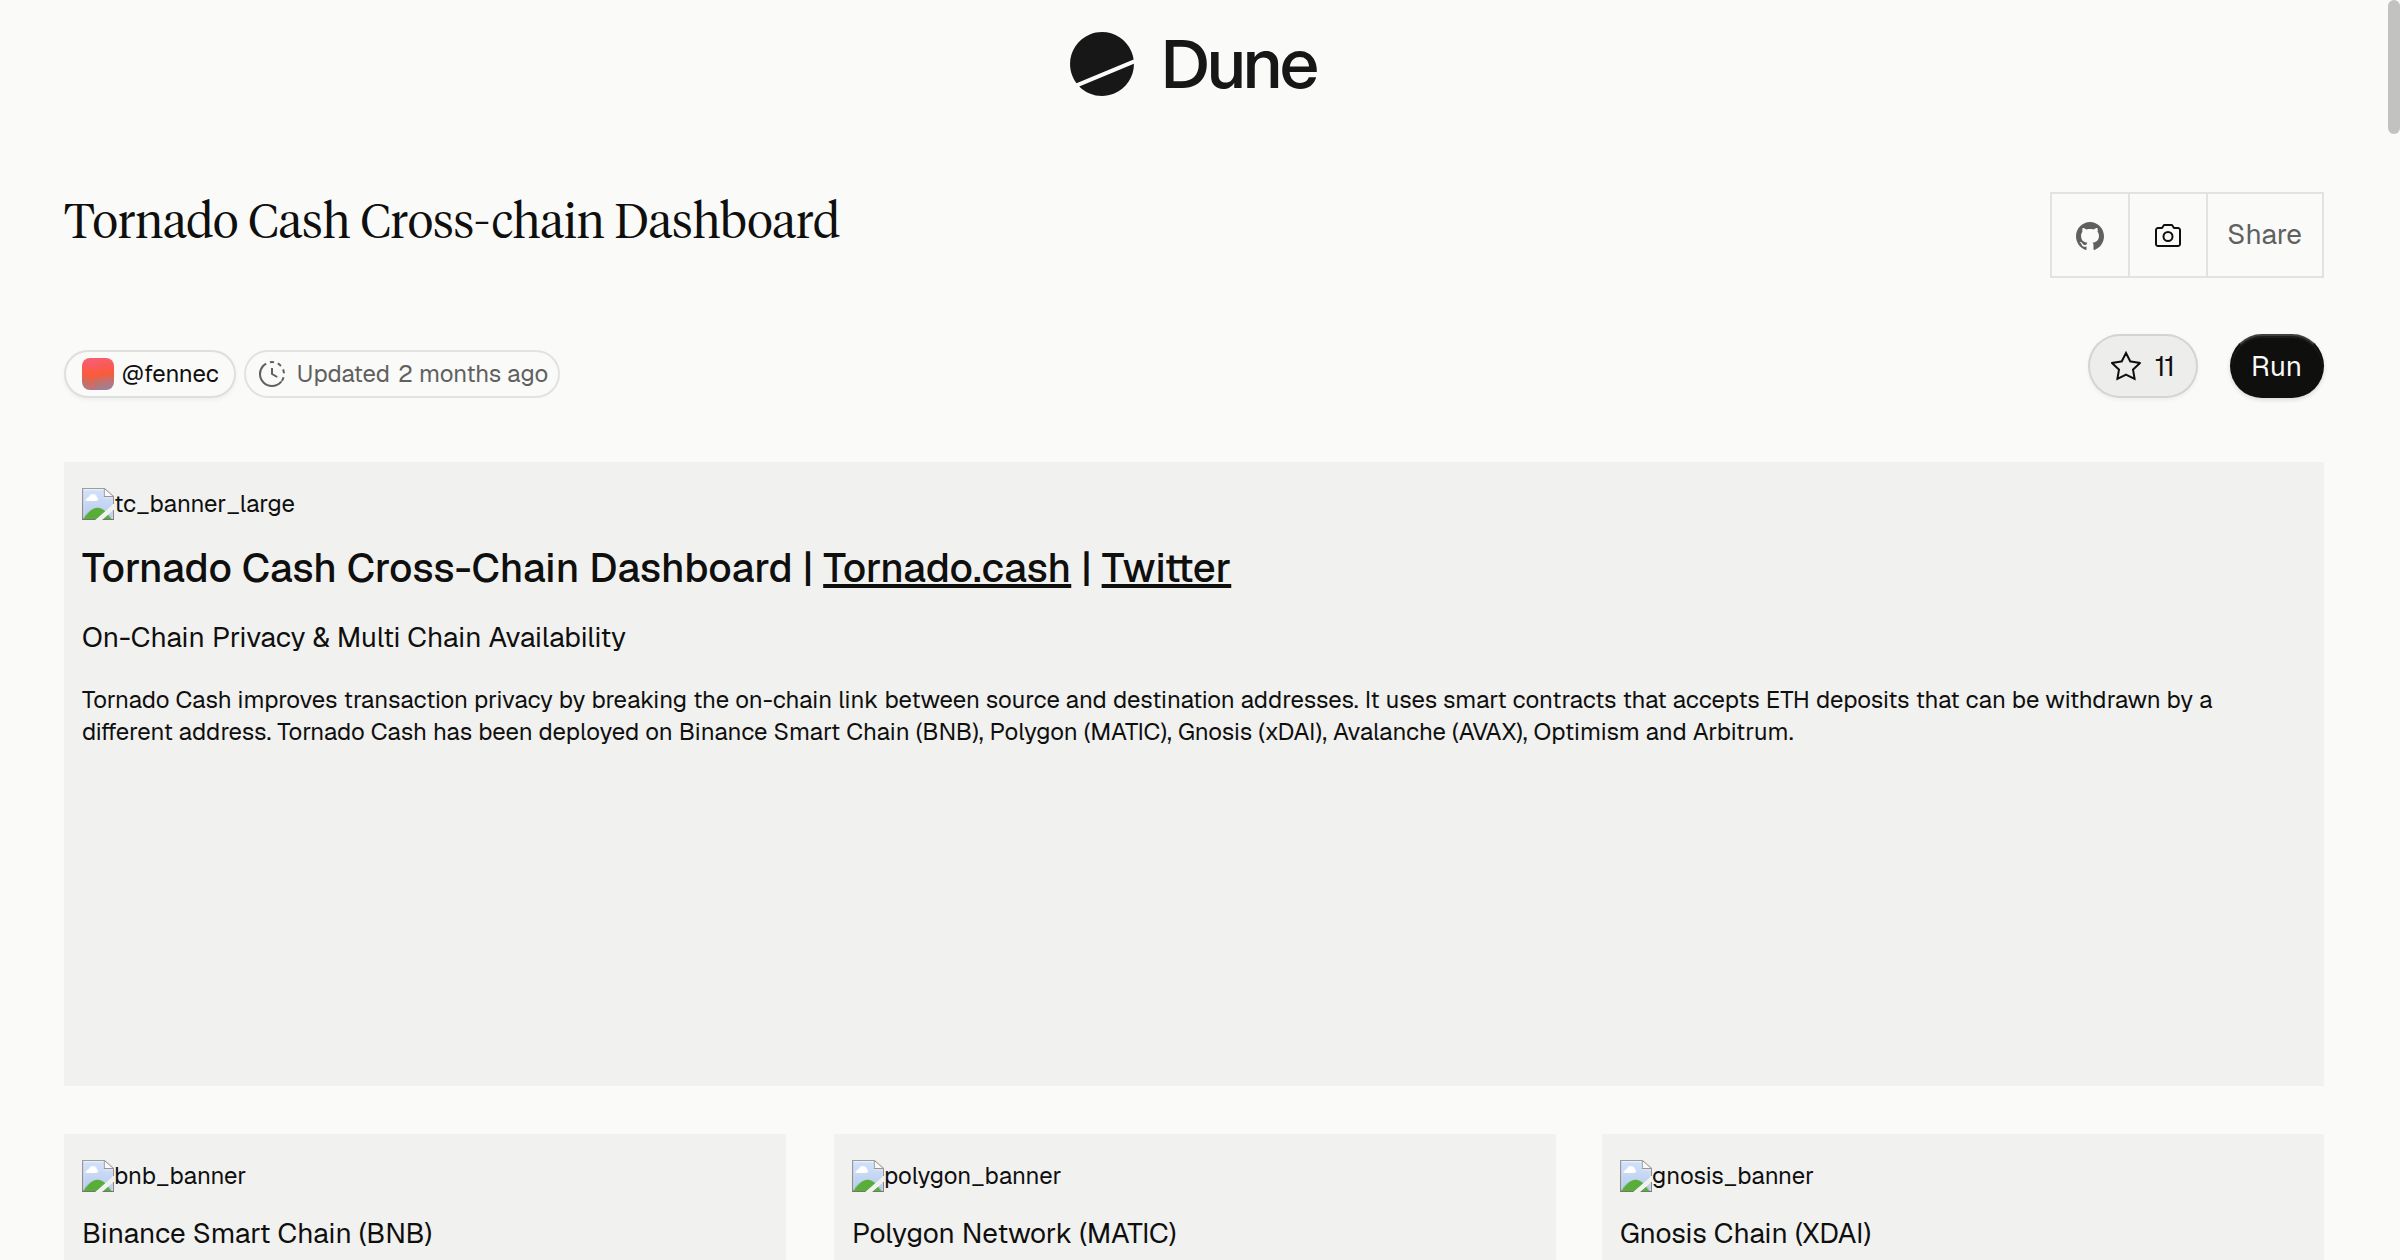Click the Updated 2 months ago badge
The height and width of the screenshot is (1260, 2400).
pyautogui.click(x=402, y=374)
